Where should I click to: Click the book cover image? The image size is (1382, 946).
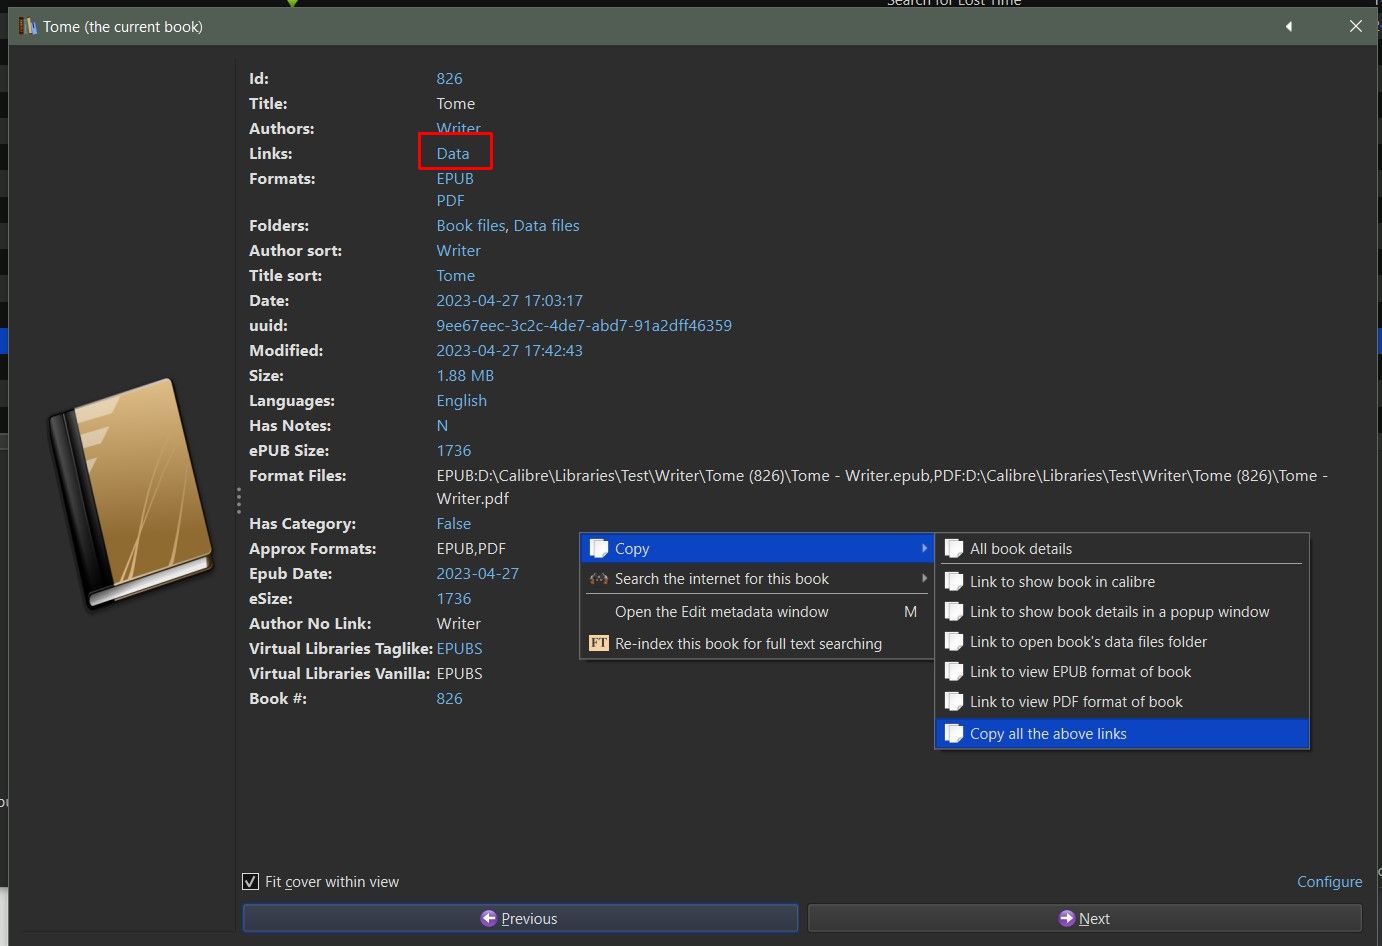[131, 494]
